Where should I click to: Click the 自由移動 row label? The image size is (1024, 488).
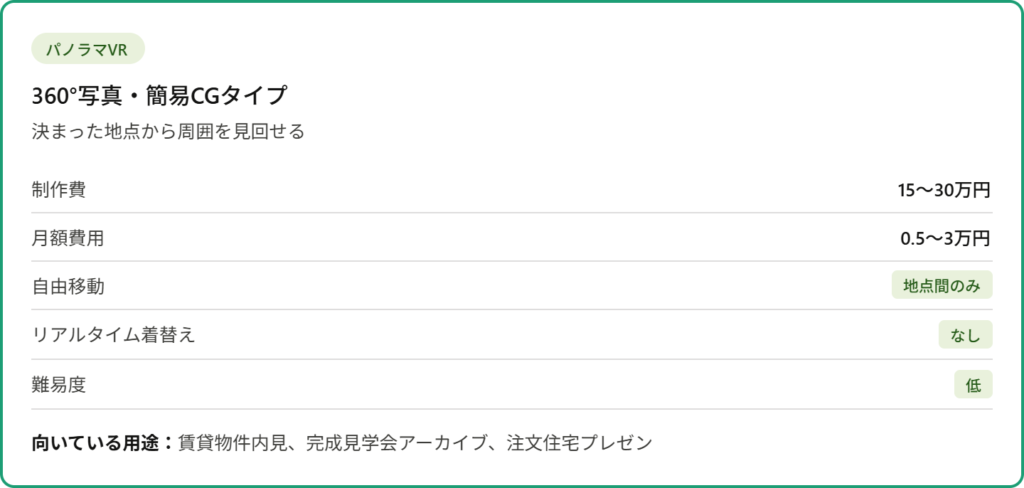pos(67,286)
